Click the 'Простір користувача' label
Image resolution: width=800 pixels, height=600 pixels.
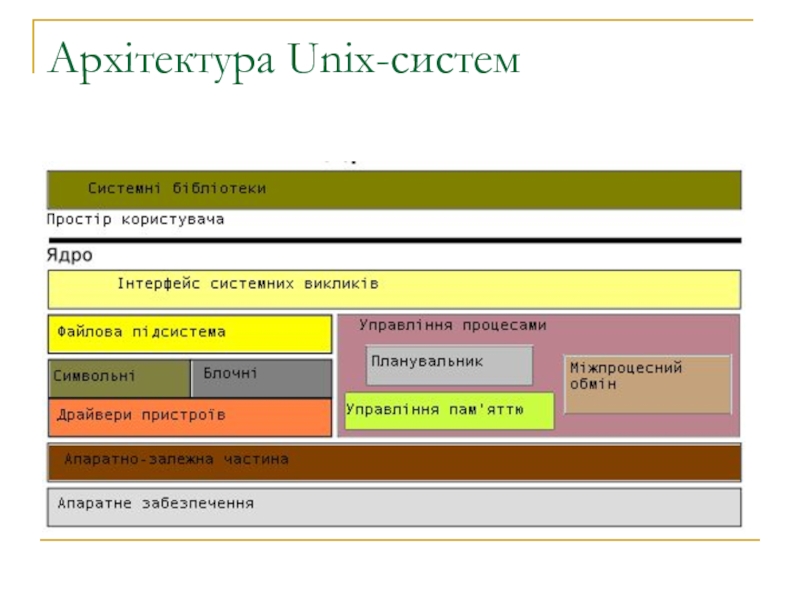135,220
